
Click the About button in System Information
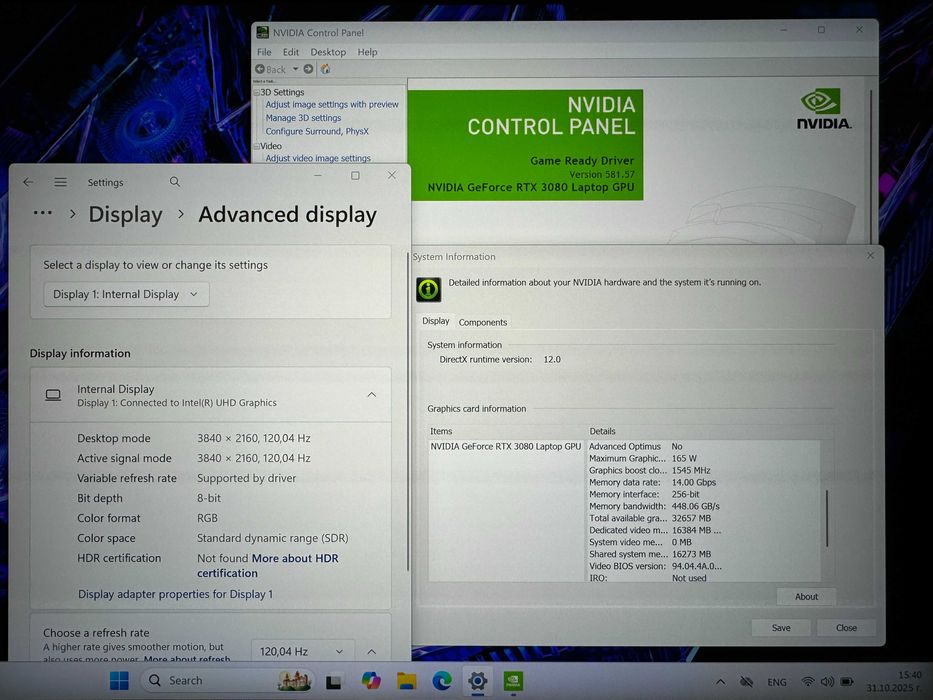tap(806, 596)
